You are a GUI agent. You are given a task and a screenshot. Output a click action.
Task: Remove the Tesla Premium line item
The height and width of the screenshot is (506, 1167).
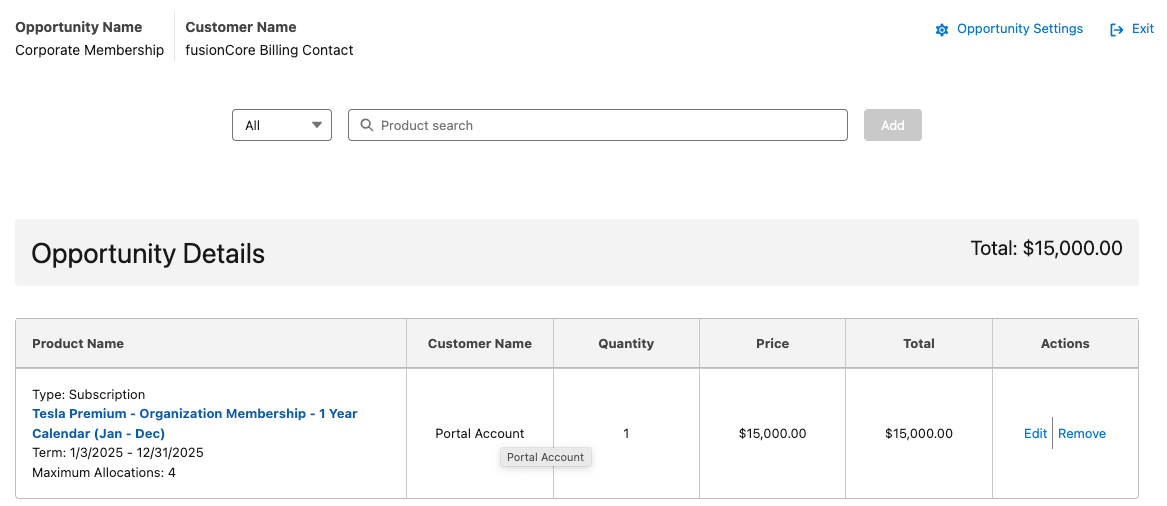1081,433
